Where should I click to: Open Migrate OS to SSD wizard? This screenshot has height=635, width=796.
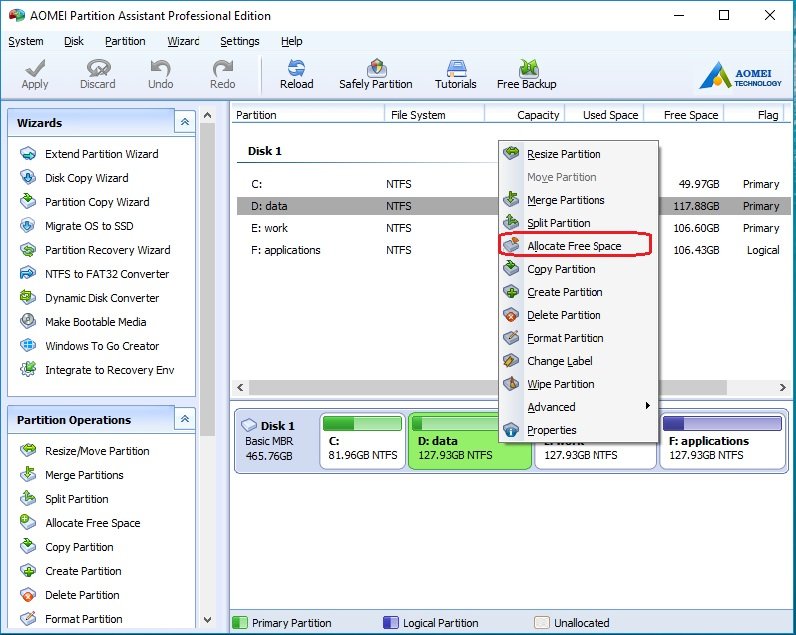point(89,226)
